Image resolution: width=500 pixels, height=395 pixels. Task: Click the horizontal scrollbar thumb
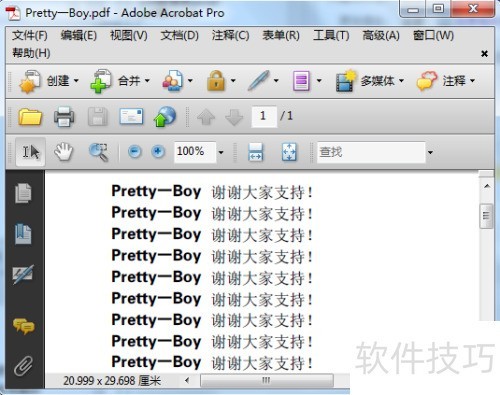267,380
